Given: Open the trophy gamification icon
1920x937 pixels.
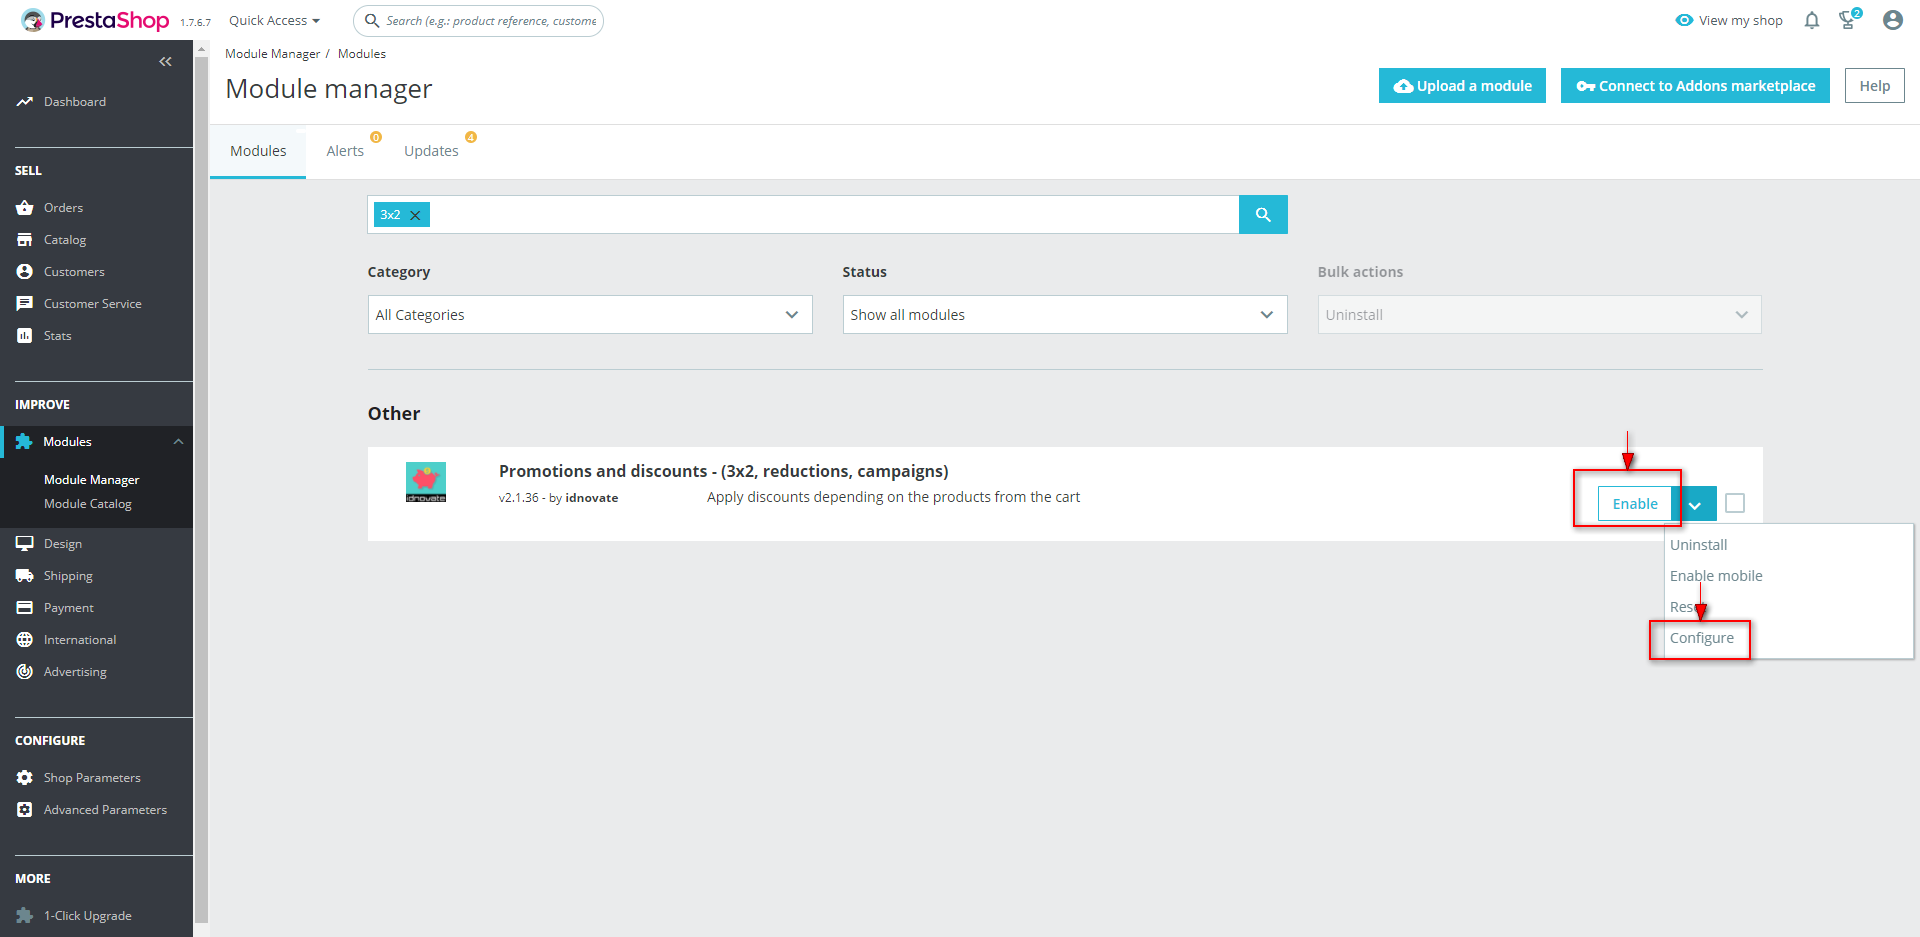Looking at the screenshot, I should click(x=1849, y=20).
